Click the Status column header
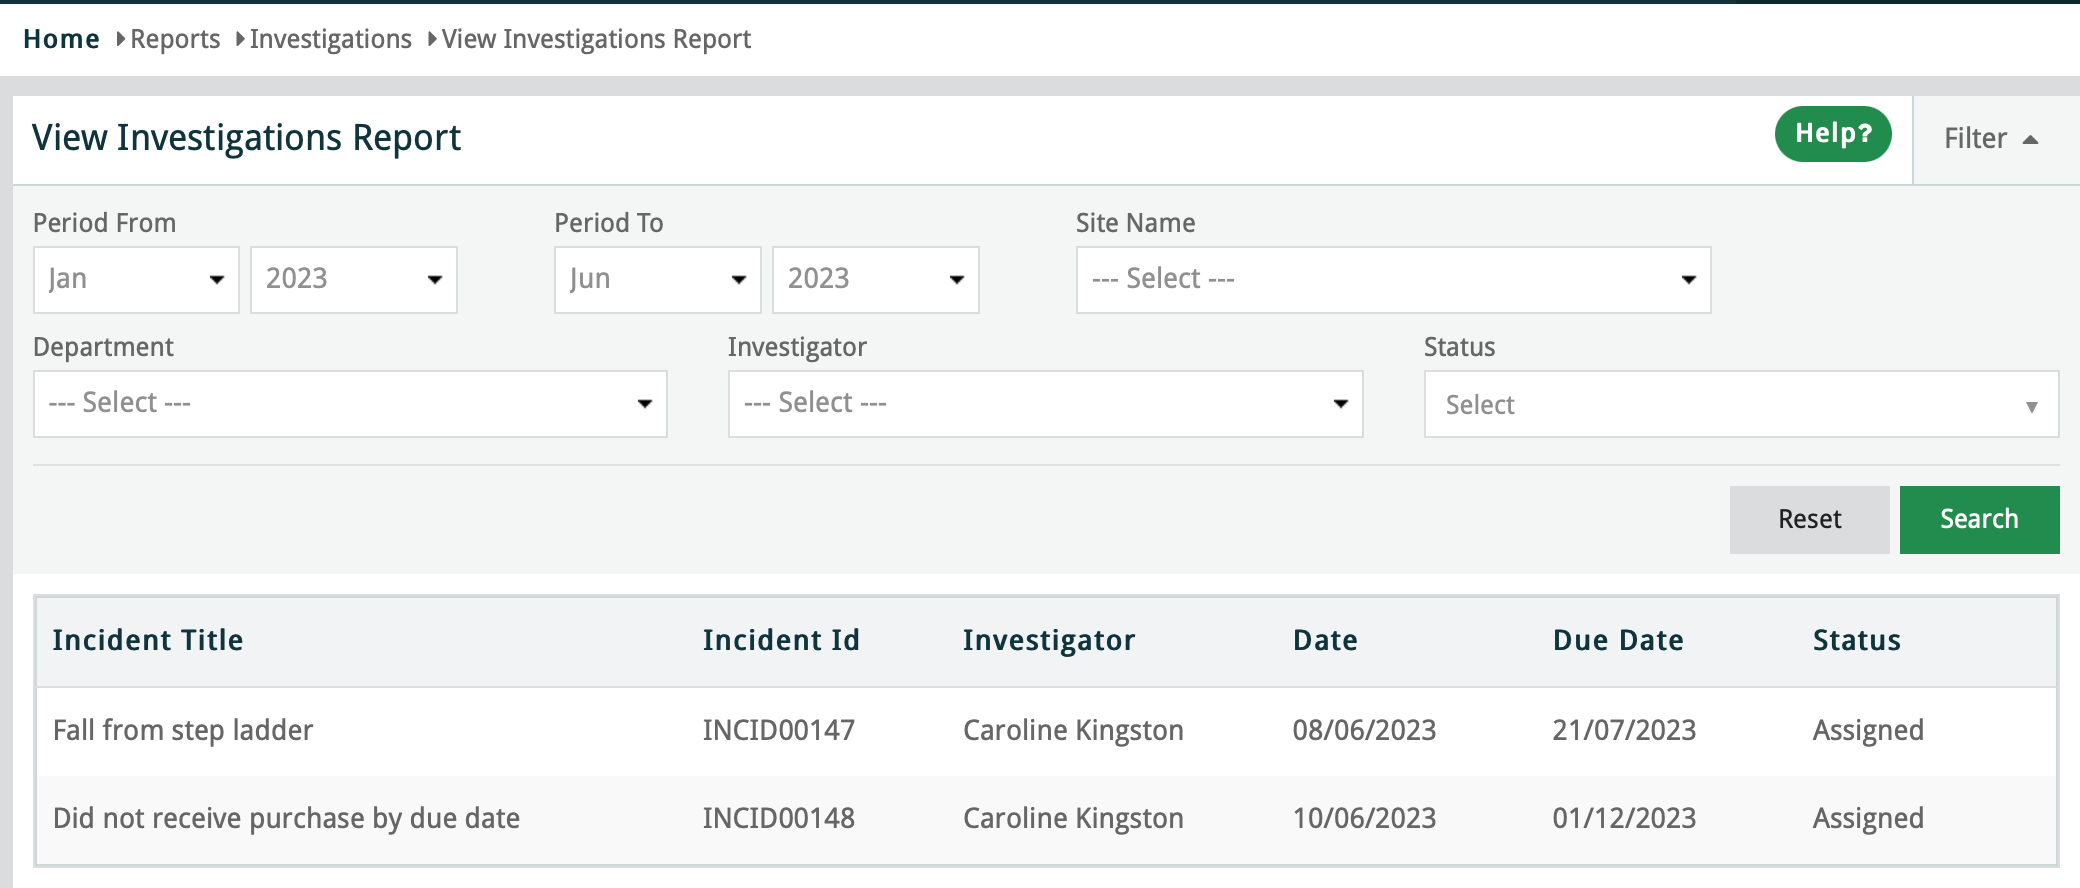 click(1856, 641)
